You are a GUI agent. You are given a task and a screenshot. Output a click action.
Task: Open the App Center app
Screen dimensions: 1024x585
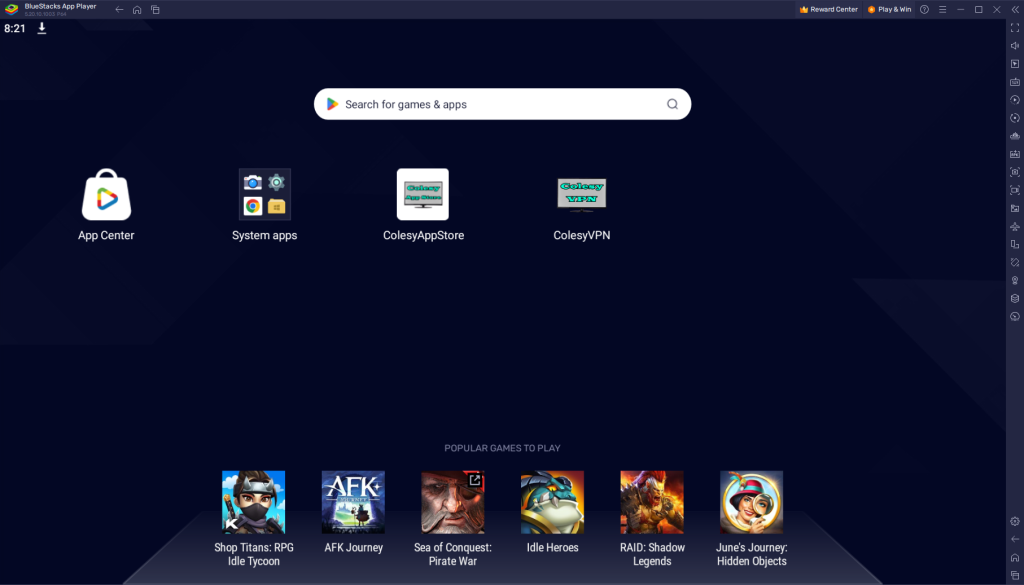(106, 195)
